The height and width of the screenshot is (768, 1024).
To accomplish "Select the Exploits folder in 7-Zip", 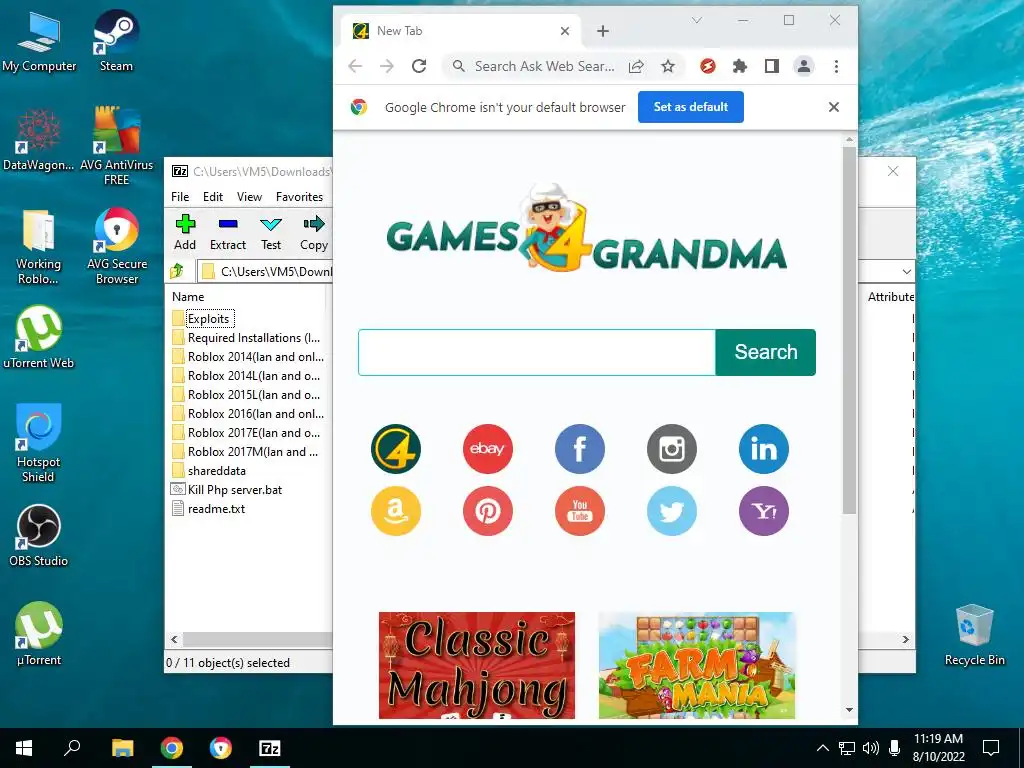I will [209, 319].
